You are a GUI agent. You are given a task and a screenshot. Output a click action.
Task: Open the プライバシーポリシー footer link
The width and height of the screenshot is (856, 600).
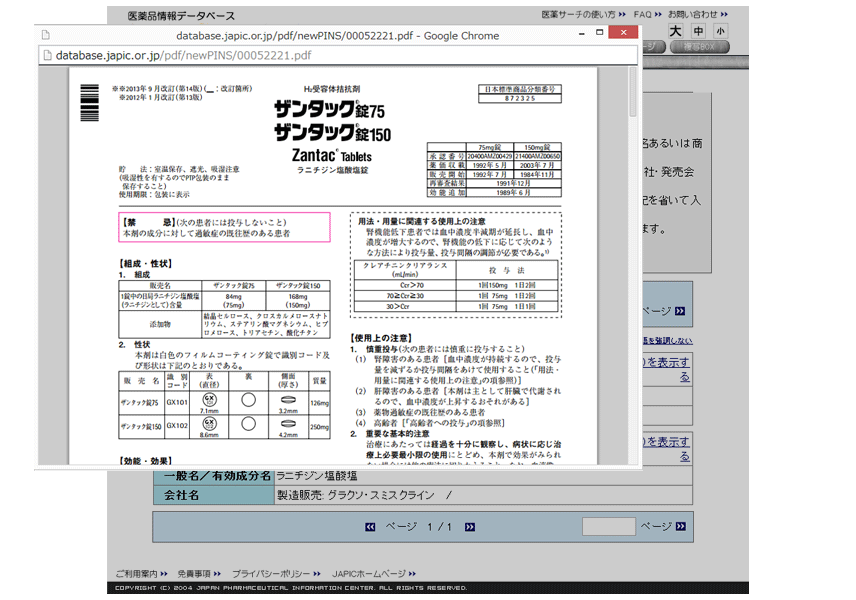click(276, 574)
